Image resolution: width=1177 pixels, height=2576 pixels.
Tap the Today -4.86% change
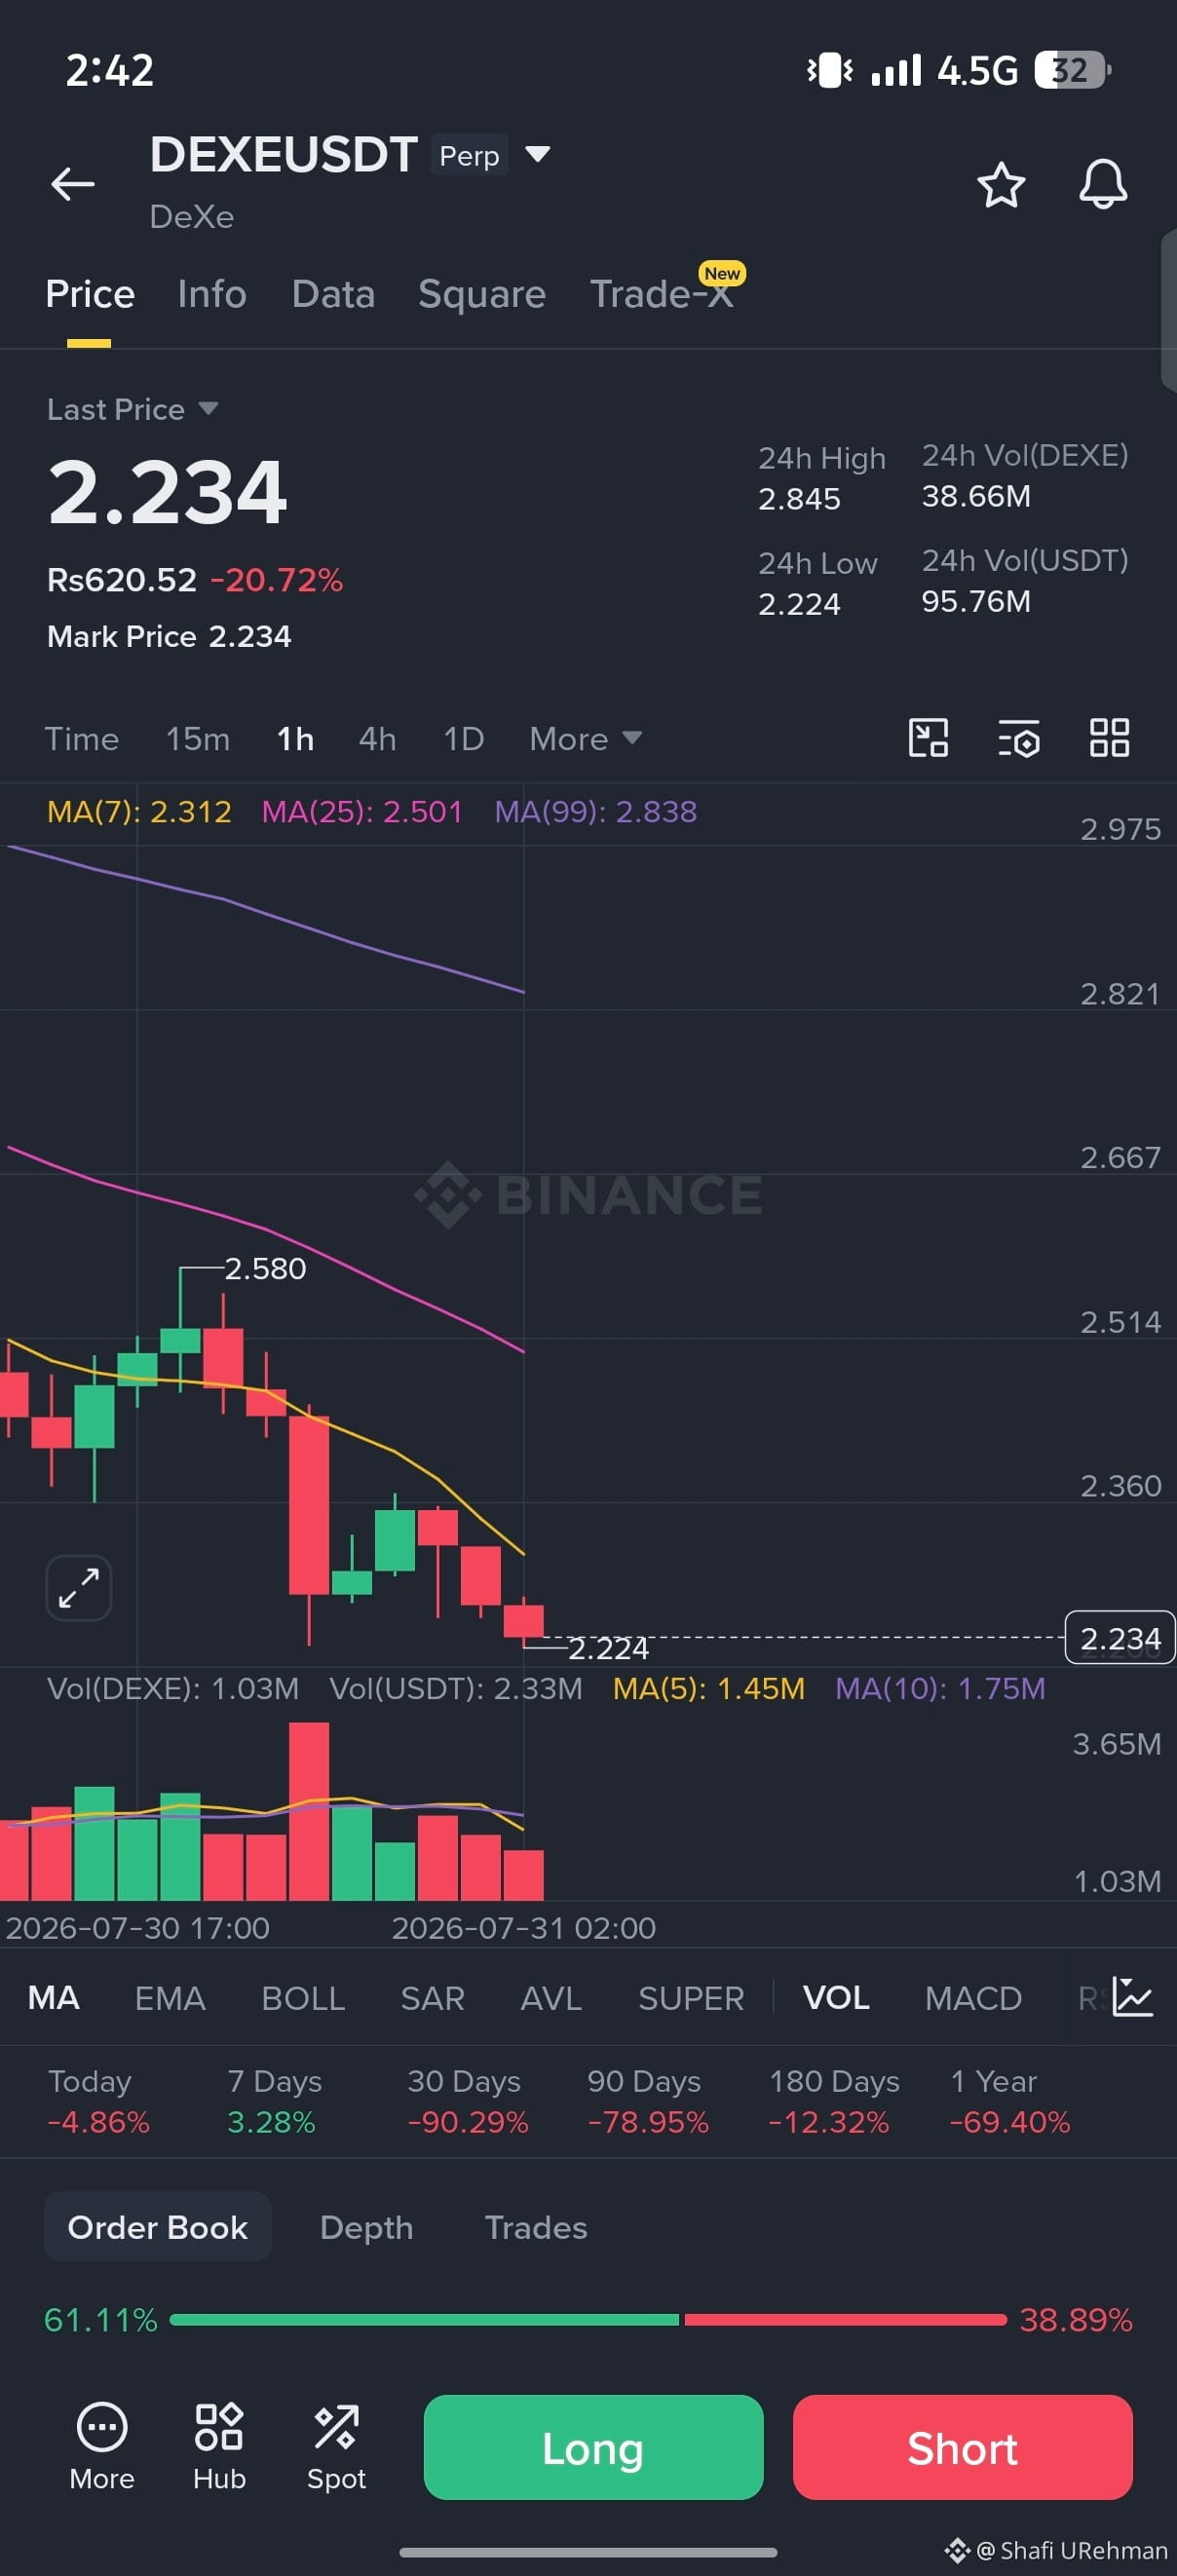pyautogui.click(x=98, y=2101)
